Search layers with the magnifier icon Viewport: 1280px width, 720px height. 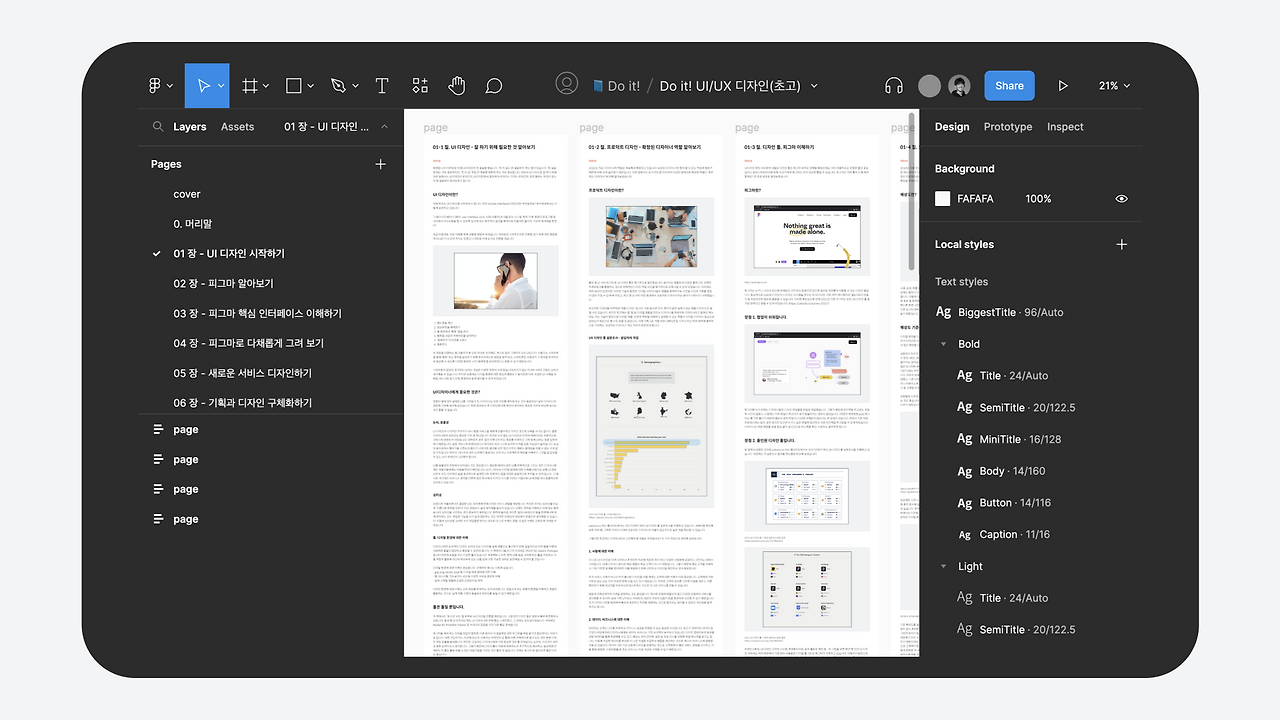coord(158,127)
